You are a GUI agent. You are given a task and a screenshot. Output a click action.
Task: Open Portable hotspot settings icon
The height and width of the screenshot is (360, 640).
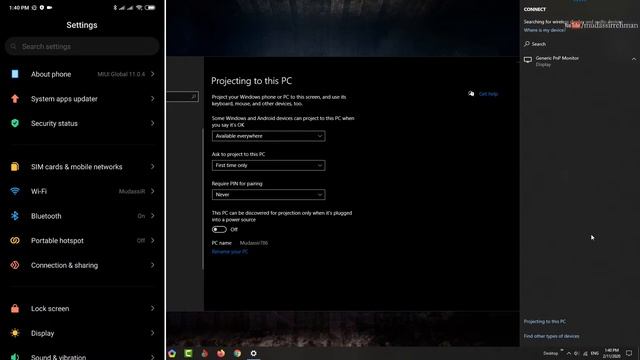15,240
